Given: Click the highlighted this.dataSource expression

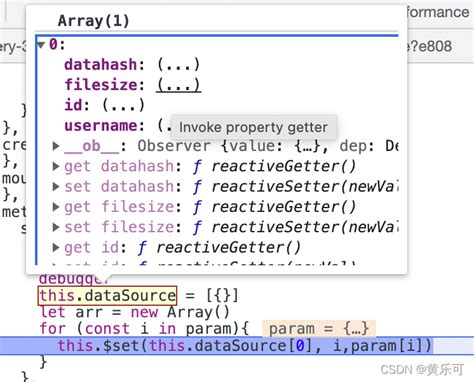Looking at the screenshot, I should click(107, 295).
